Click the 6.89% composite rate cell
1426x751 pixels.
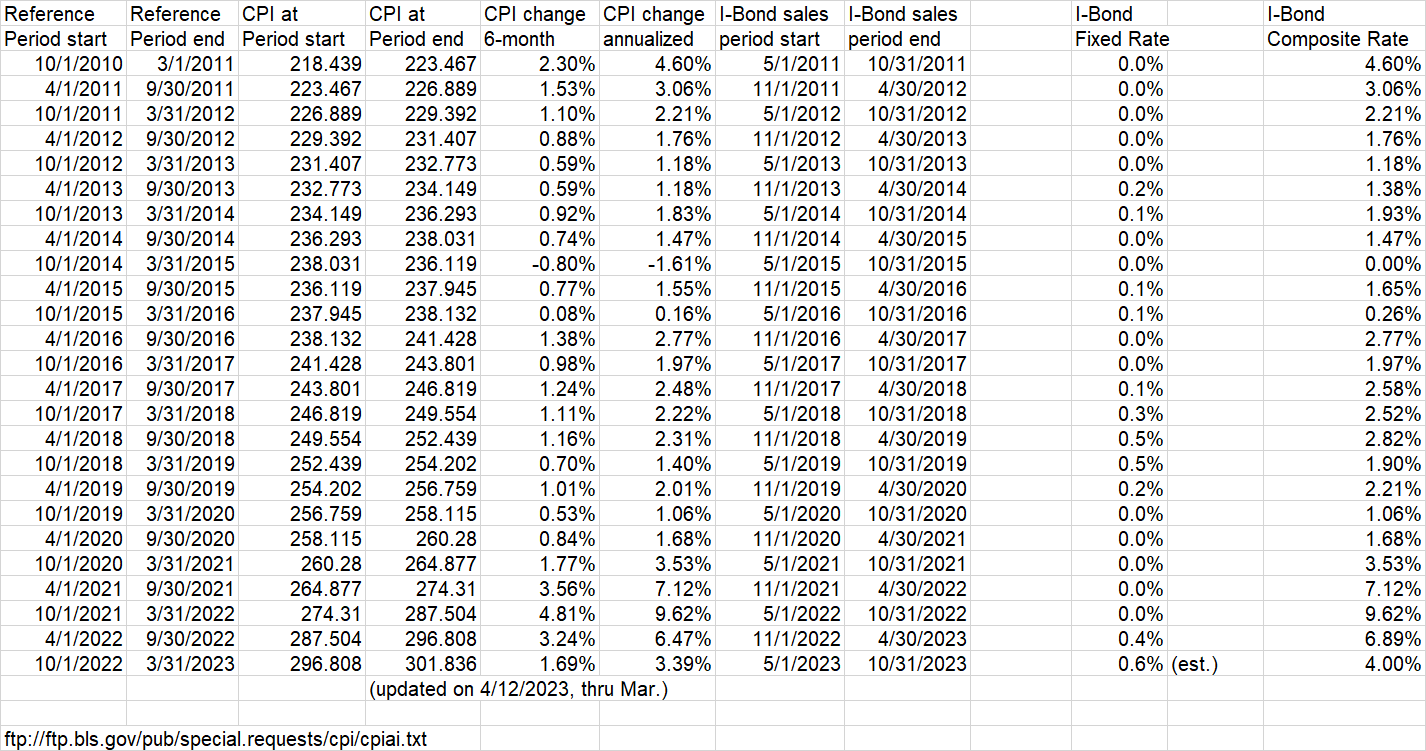pos(1345,639)
